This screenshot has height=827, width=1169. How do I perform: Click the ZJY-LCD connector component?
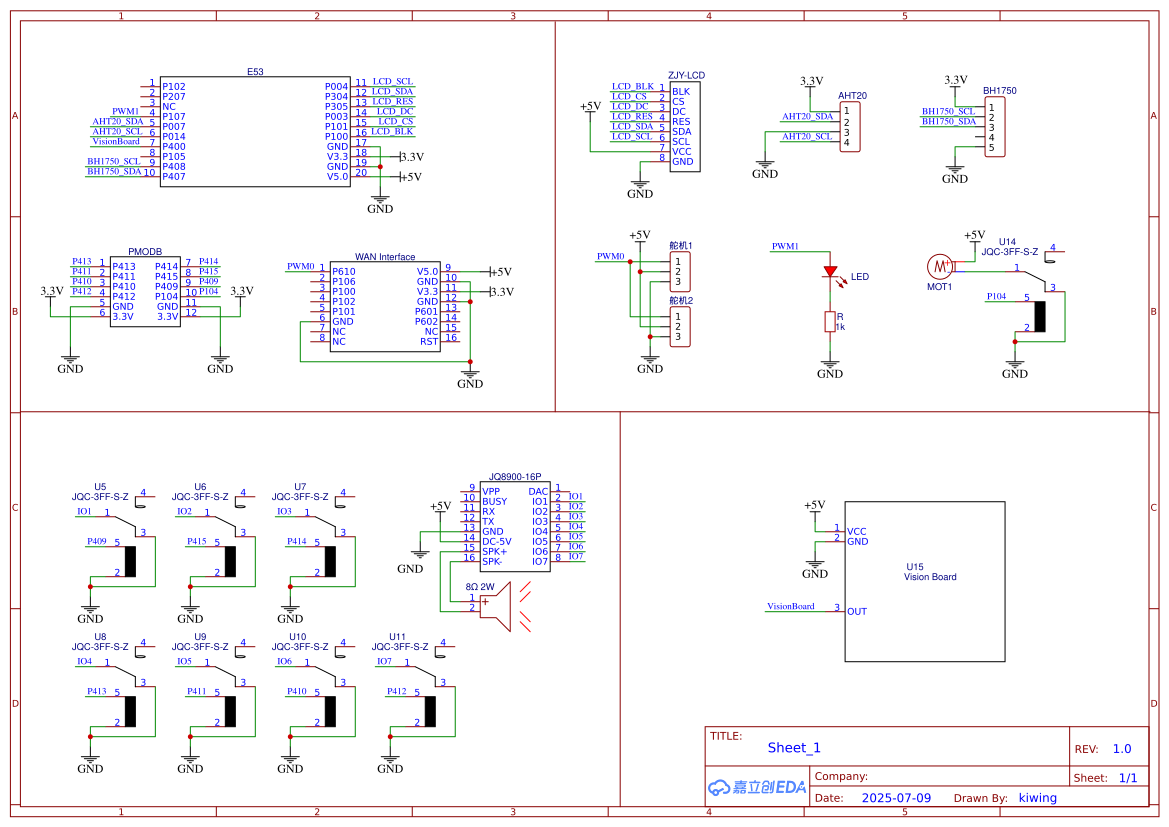(x=684, y=126)
